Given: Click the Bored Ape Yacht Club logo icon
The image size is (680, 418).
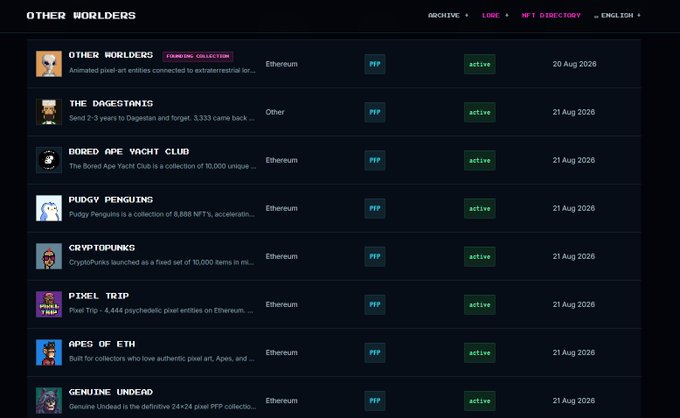Looking at the screenshot, I should click(49, 160).
